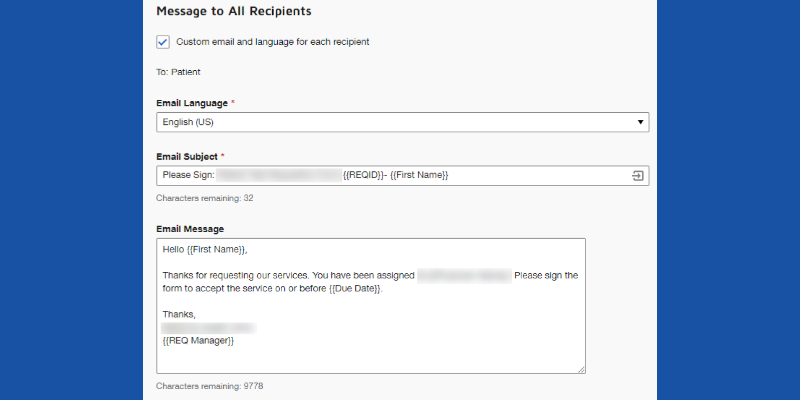Click the insert merge field icon in Email Subject
The image size is (800, 400).
coord(638,176)
